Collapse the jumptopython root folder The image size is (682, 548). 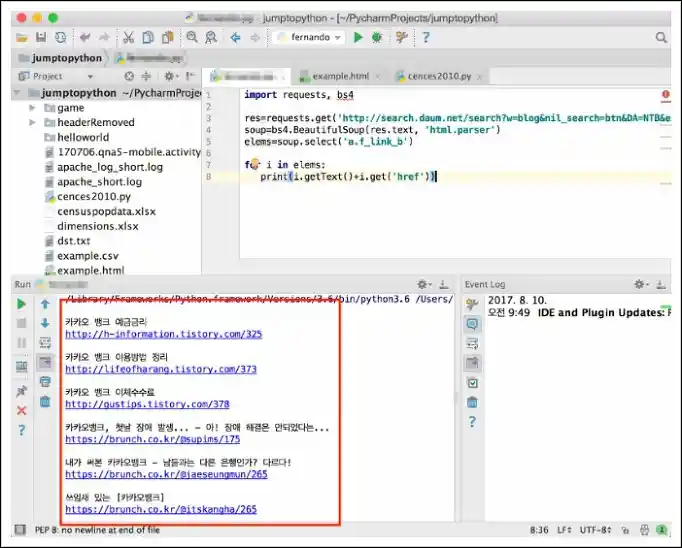click(x=17, y=93)
